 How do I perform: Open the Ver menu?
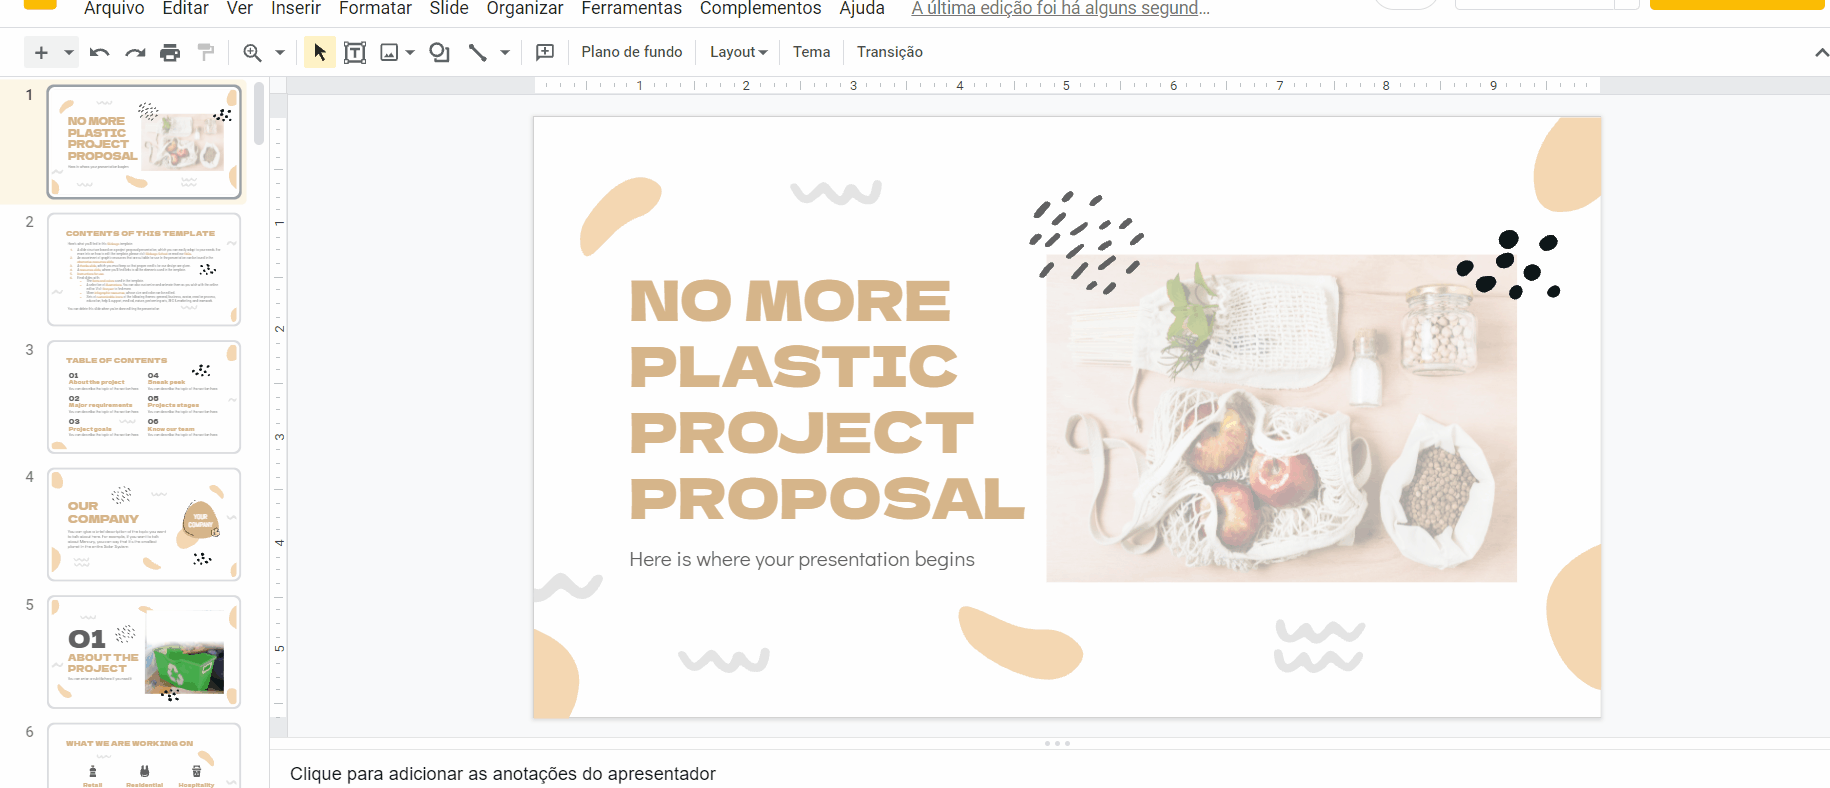[x=240, y=8]
